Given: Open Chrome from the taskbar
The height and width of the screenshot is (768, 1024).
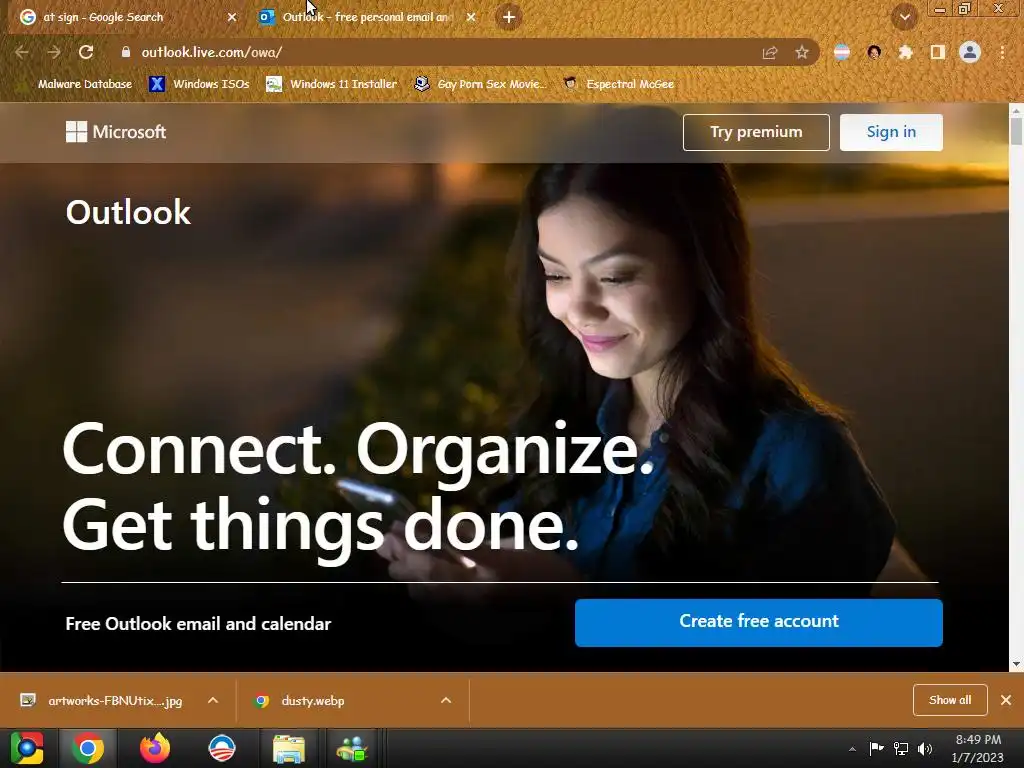Looking at the screenshot, I should (89, 748).
